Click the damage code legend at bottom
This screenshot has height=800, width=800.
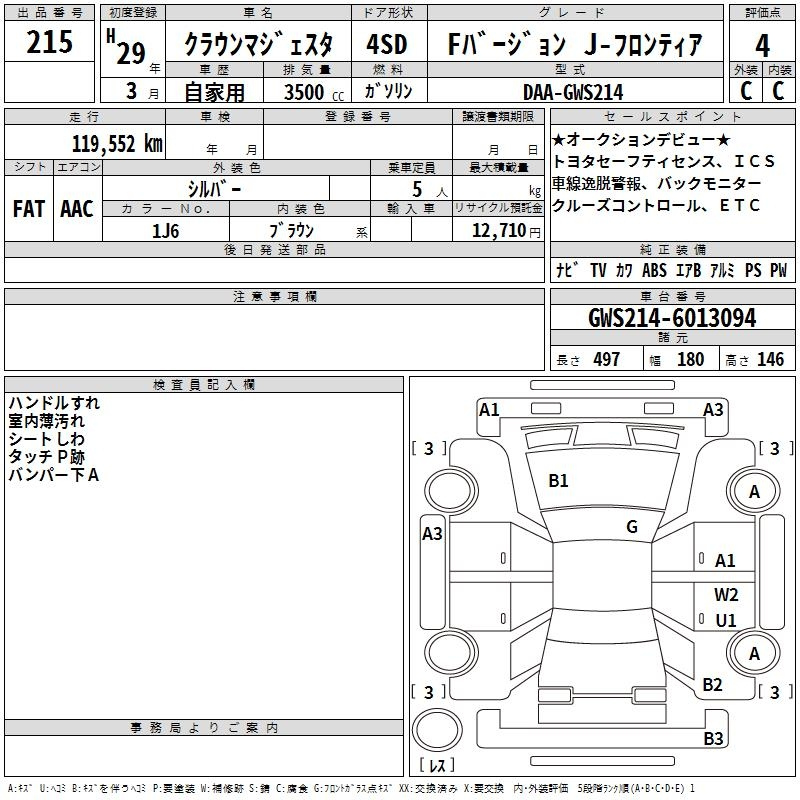(x=351, y=789)
